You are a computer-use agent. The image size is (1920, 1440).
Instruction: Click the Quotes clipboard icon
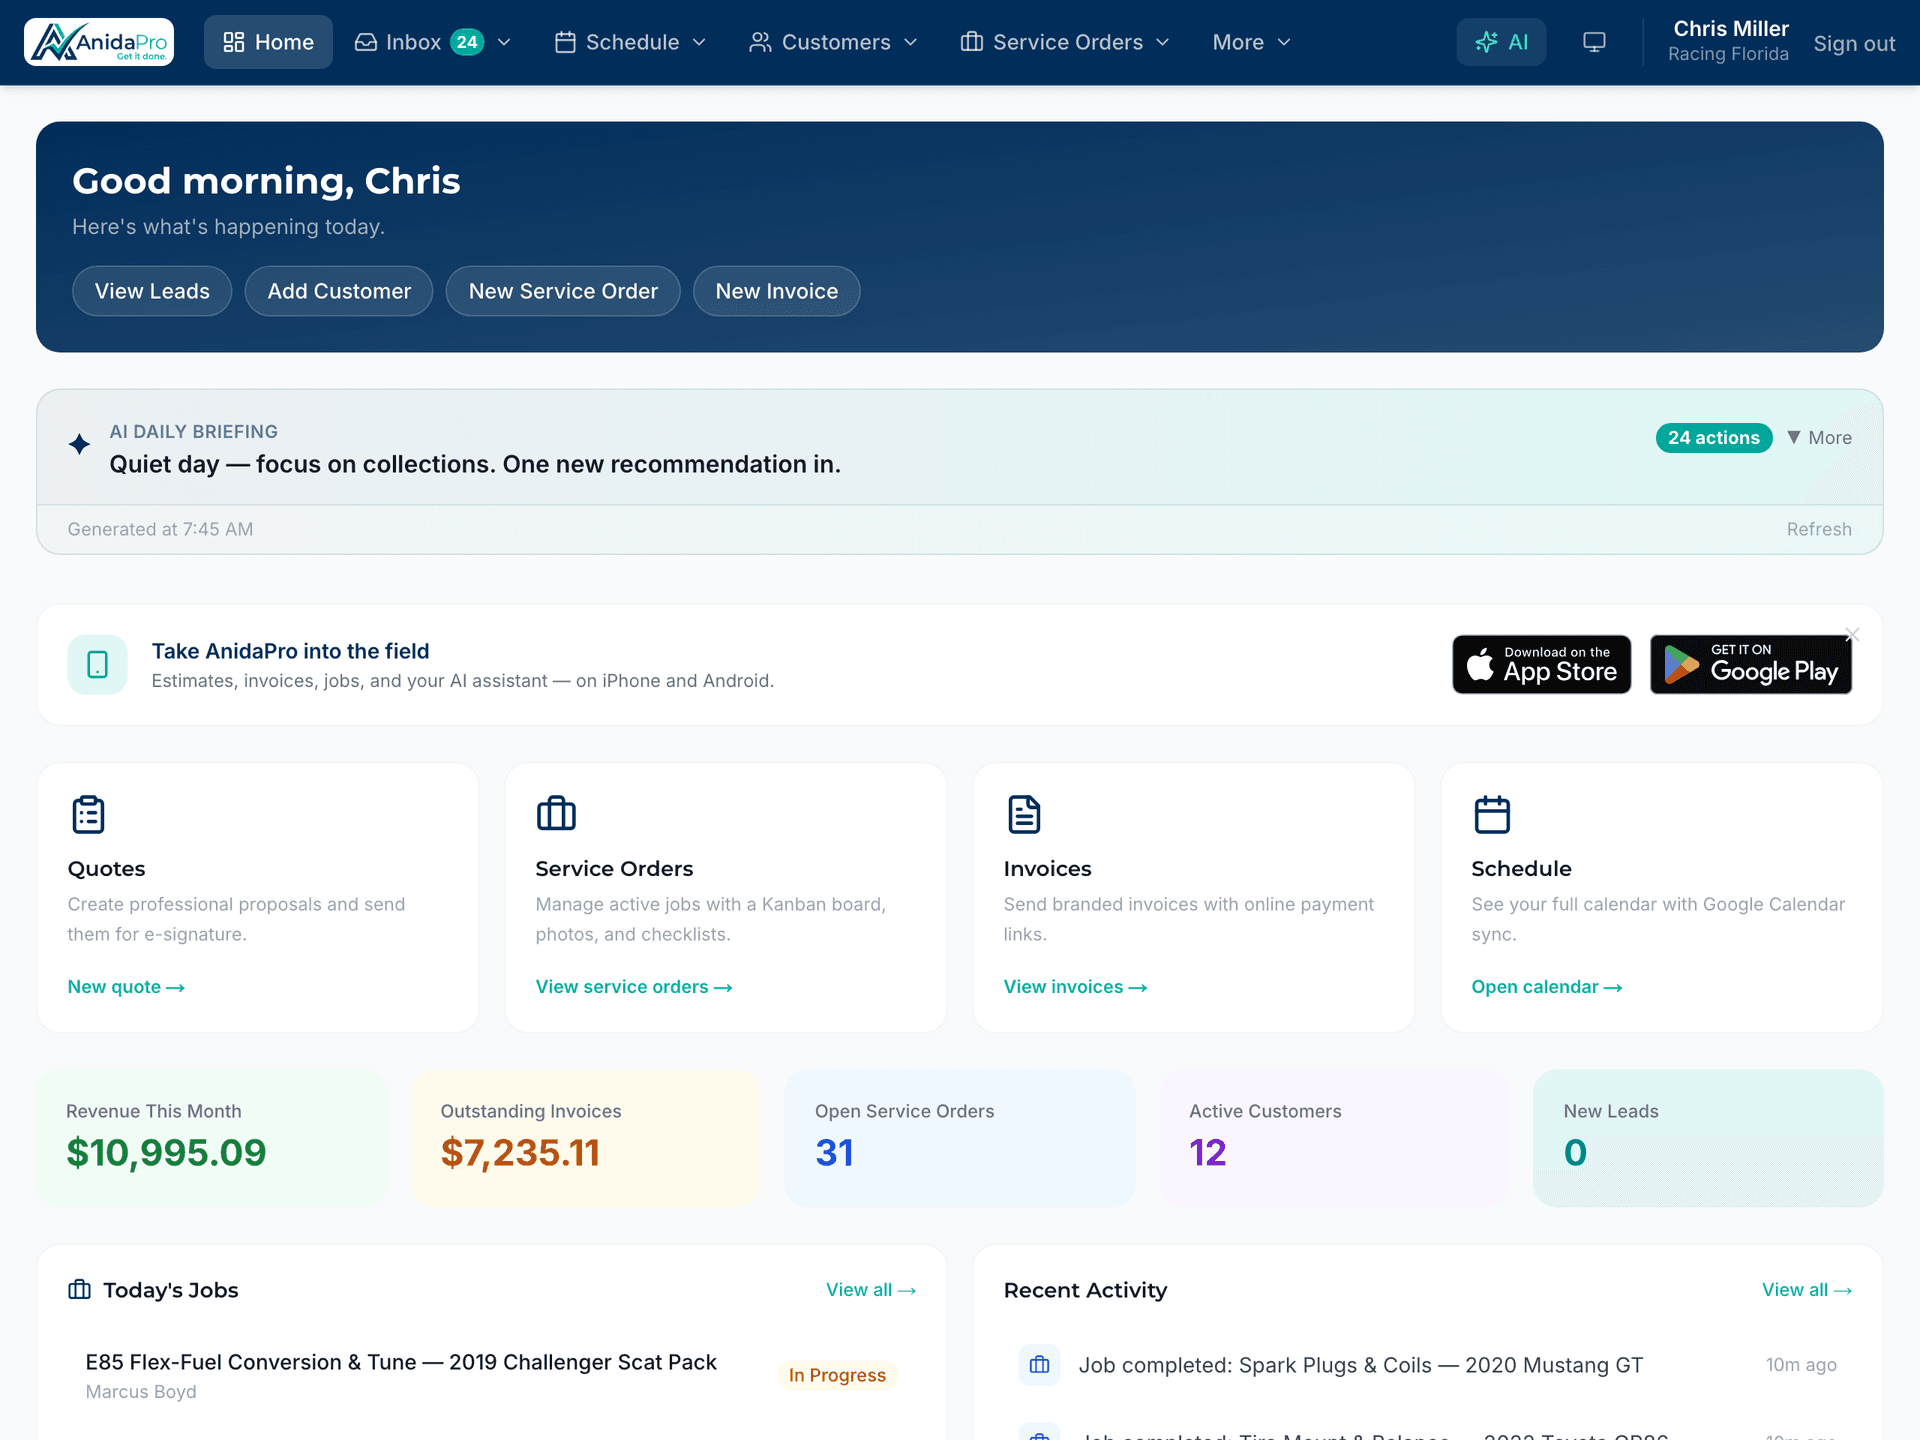click(x=88, y=814)
